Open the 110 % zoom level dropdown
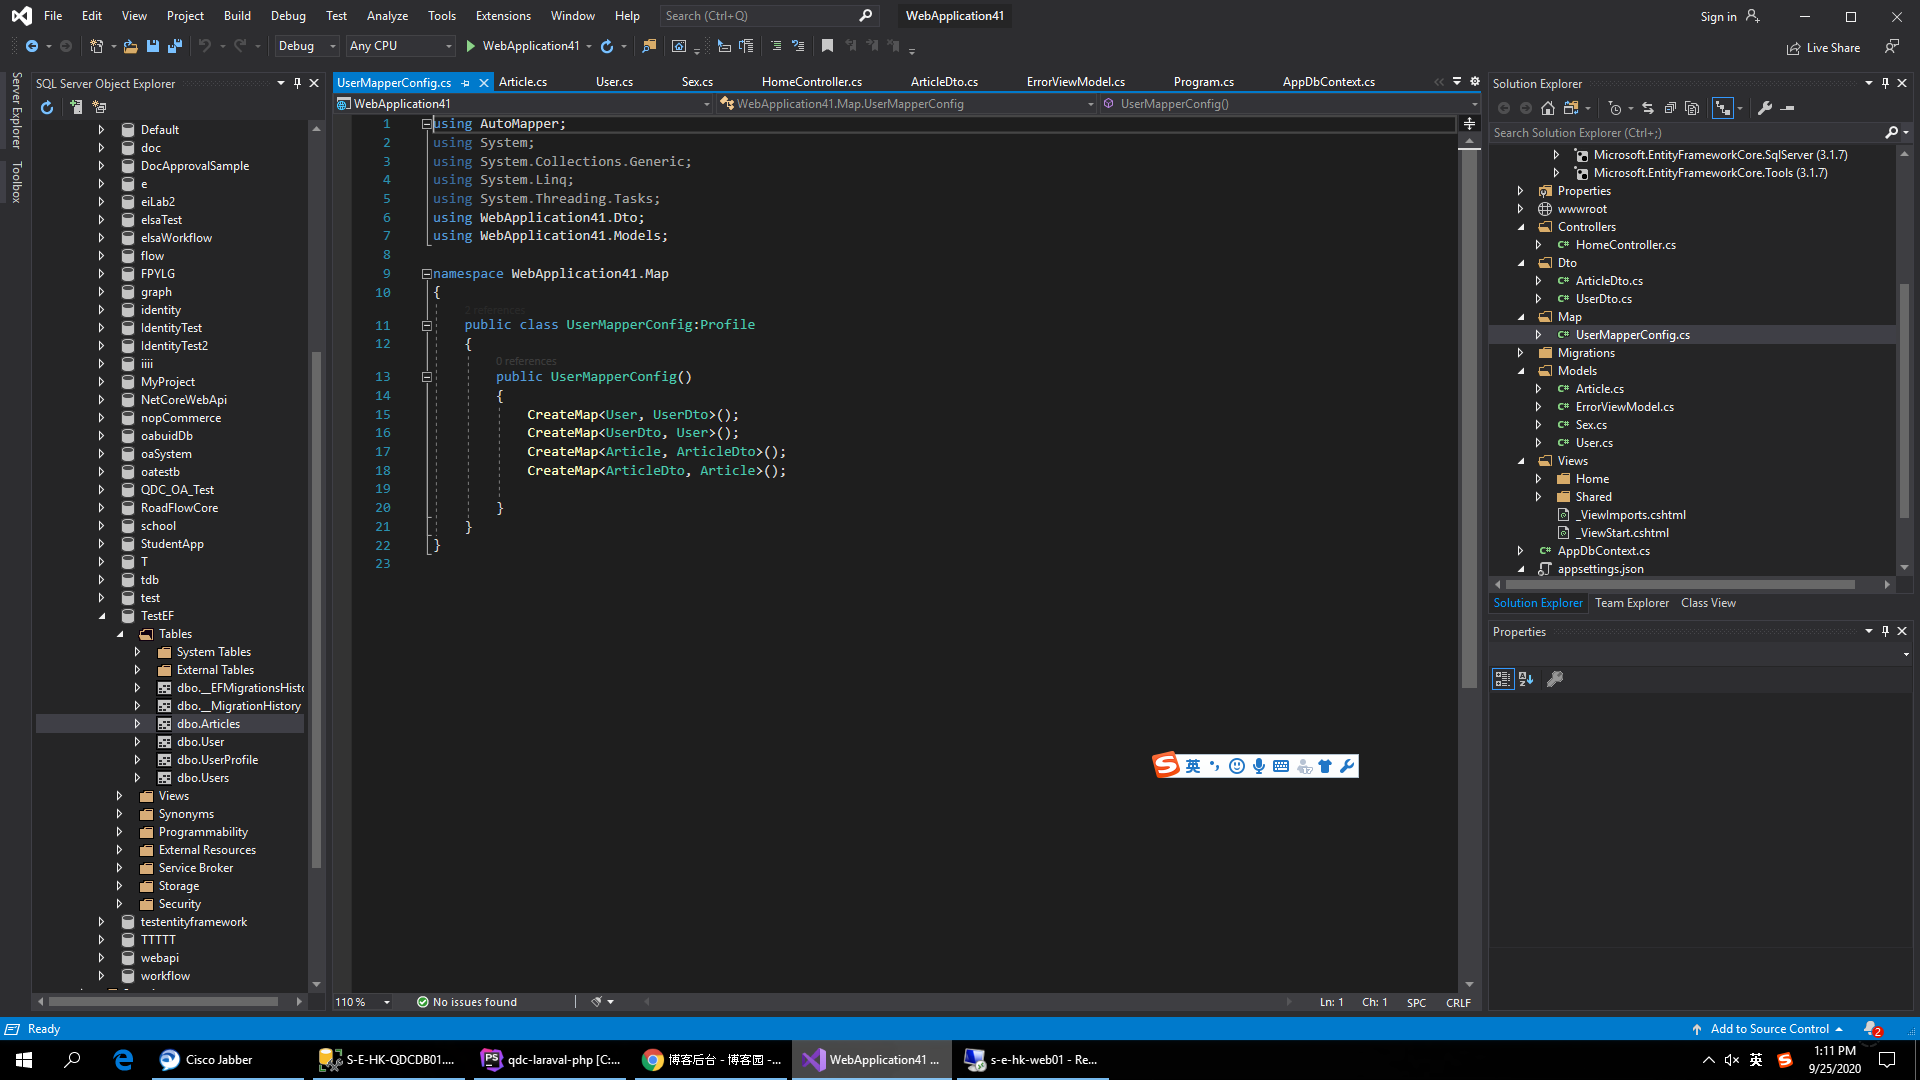Image resolution: width=1920 pixels, height=1080 pixels. (387, 1002)
